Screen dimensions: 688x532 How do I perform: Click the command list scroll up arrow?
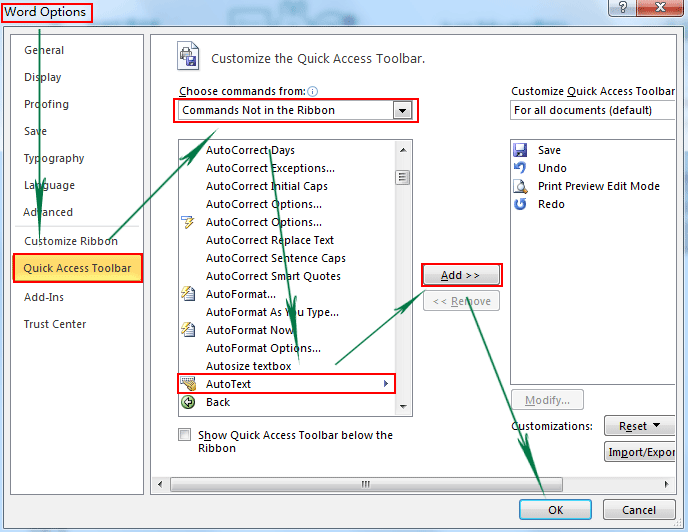tap(403, 150)
